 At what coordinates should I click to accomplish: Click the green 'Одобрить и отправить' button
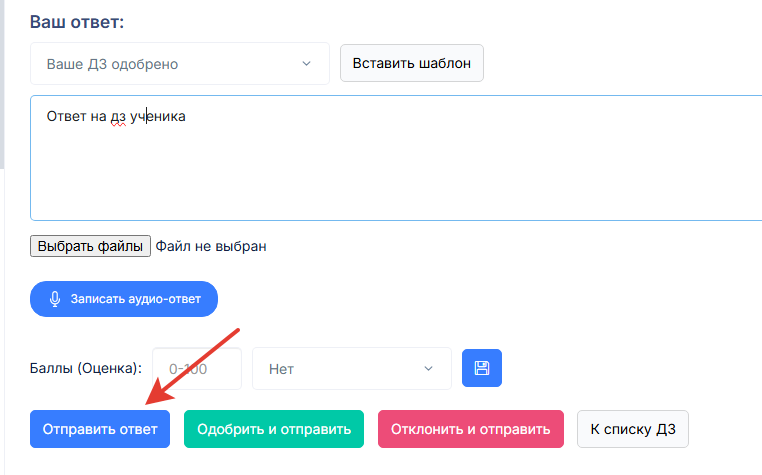(x=274, y=429)
